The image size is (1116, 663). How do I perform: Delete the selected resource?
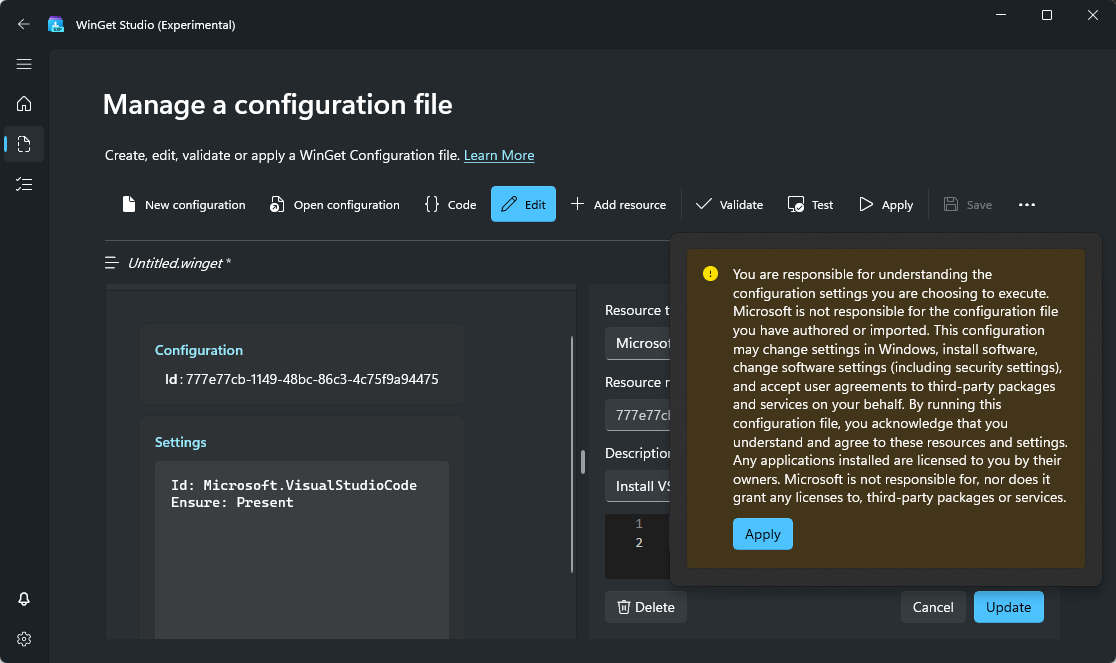[x=645, y=607]
